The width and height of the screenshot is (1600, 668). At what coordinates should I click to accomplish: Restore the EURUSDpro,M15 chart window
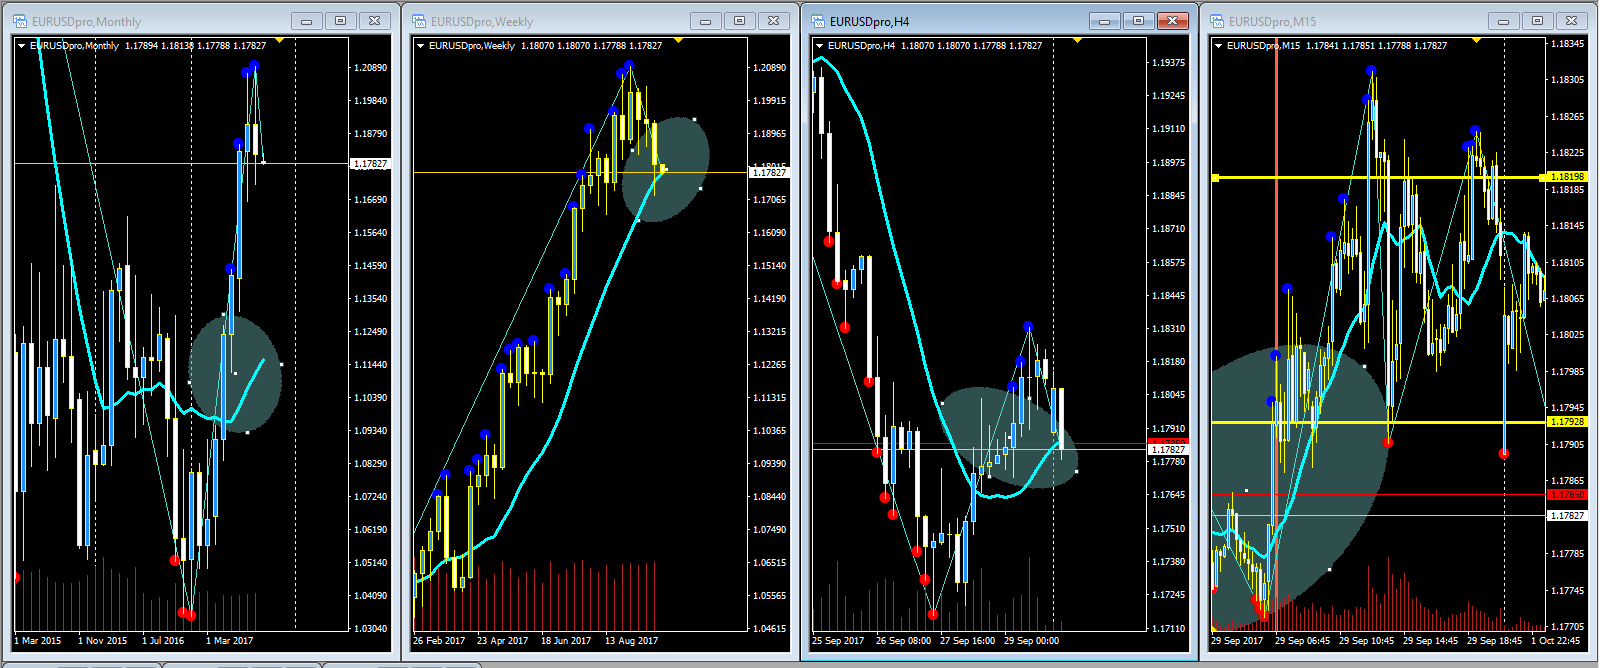pos(1537,21)
